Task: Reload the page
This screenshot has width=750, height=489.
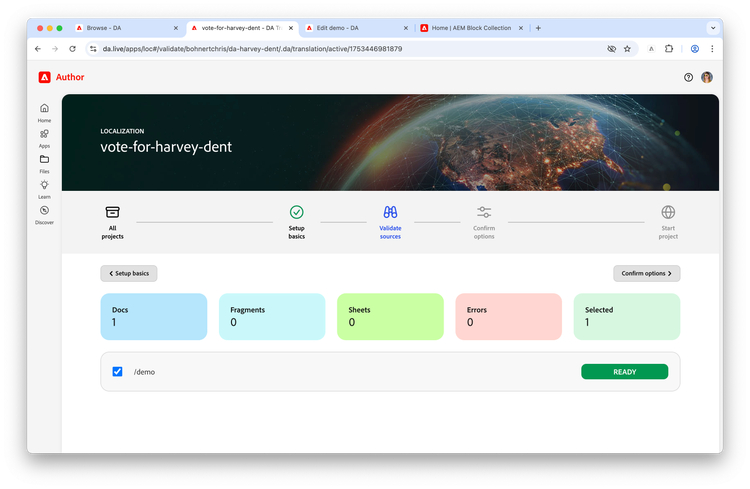Action: [72, 49]
